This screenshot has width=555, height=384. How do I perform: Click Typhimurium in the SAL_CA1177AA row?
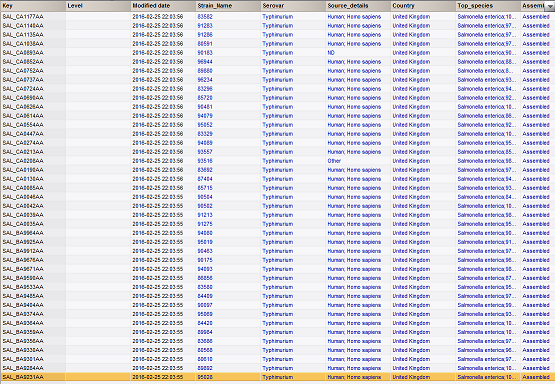pyautogui.click(x=278, y=17)
